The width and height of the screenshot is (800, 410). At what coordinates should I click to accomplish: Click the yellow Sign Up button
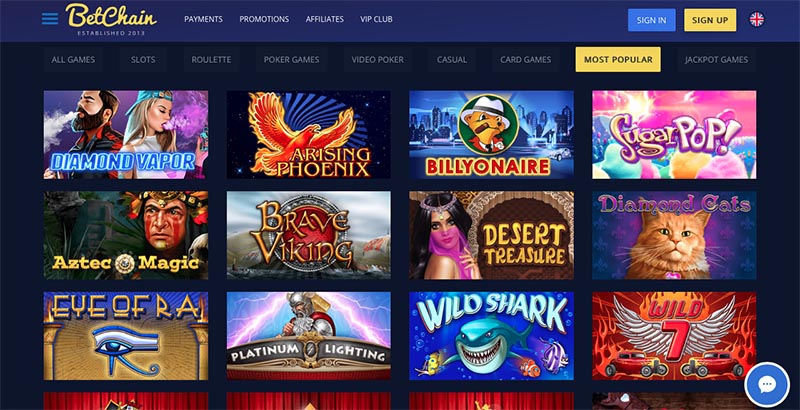pyautogui.click(x=710, y=20)
